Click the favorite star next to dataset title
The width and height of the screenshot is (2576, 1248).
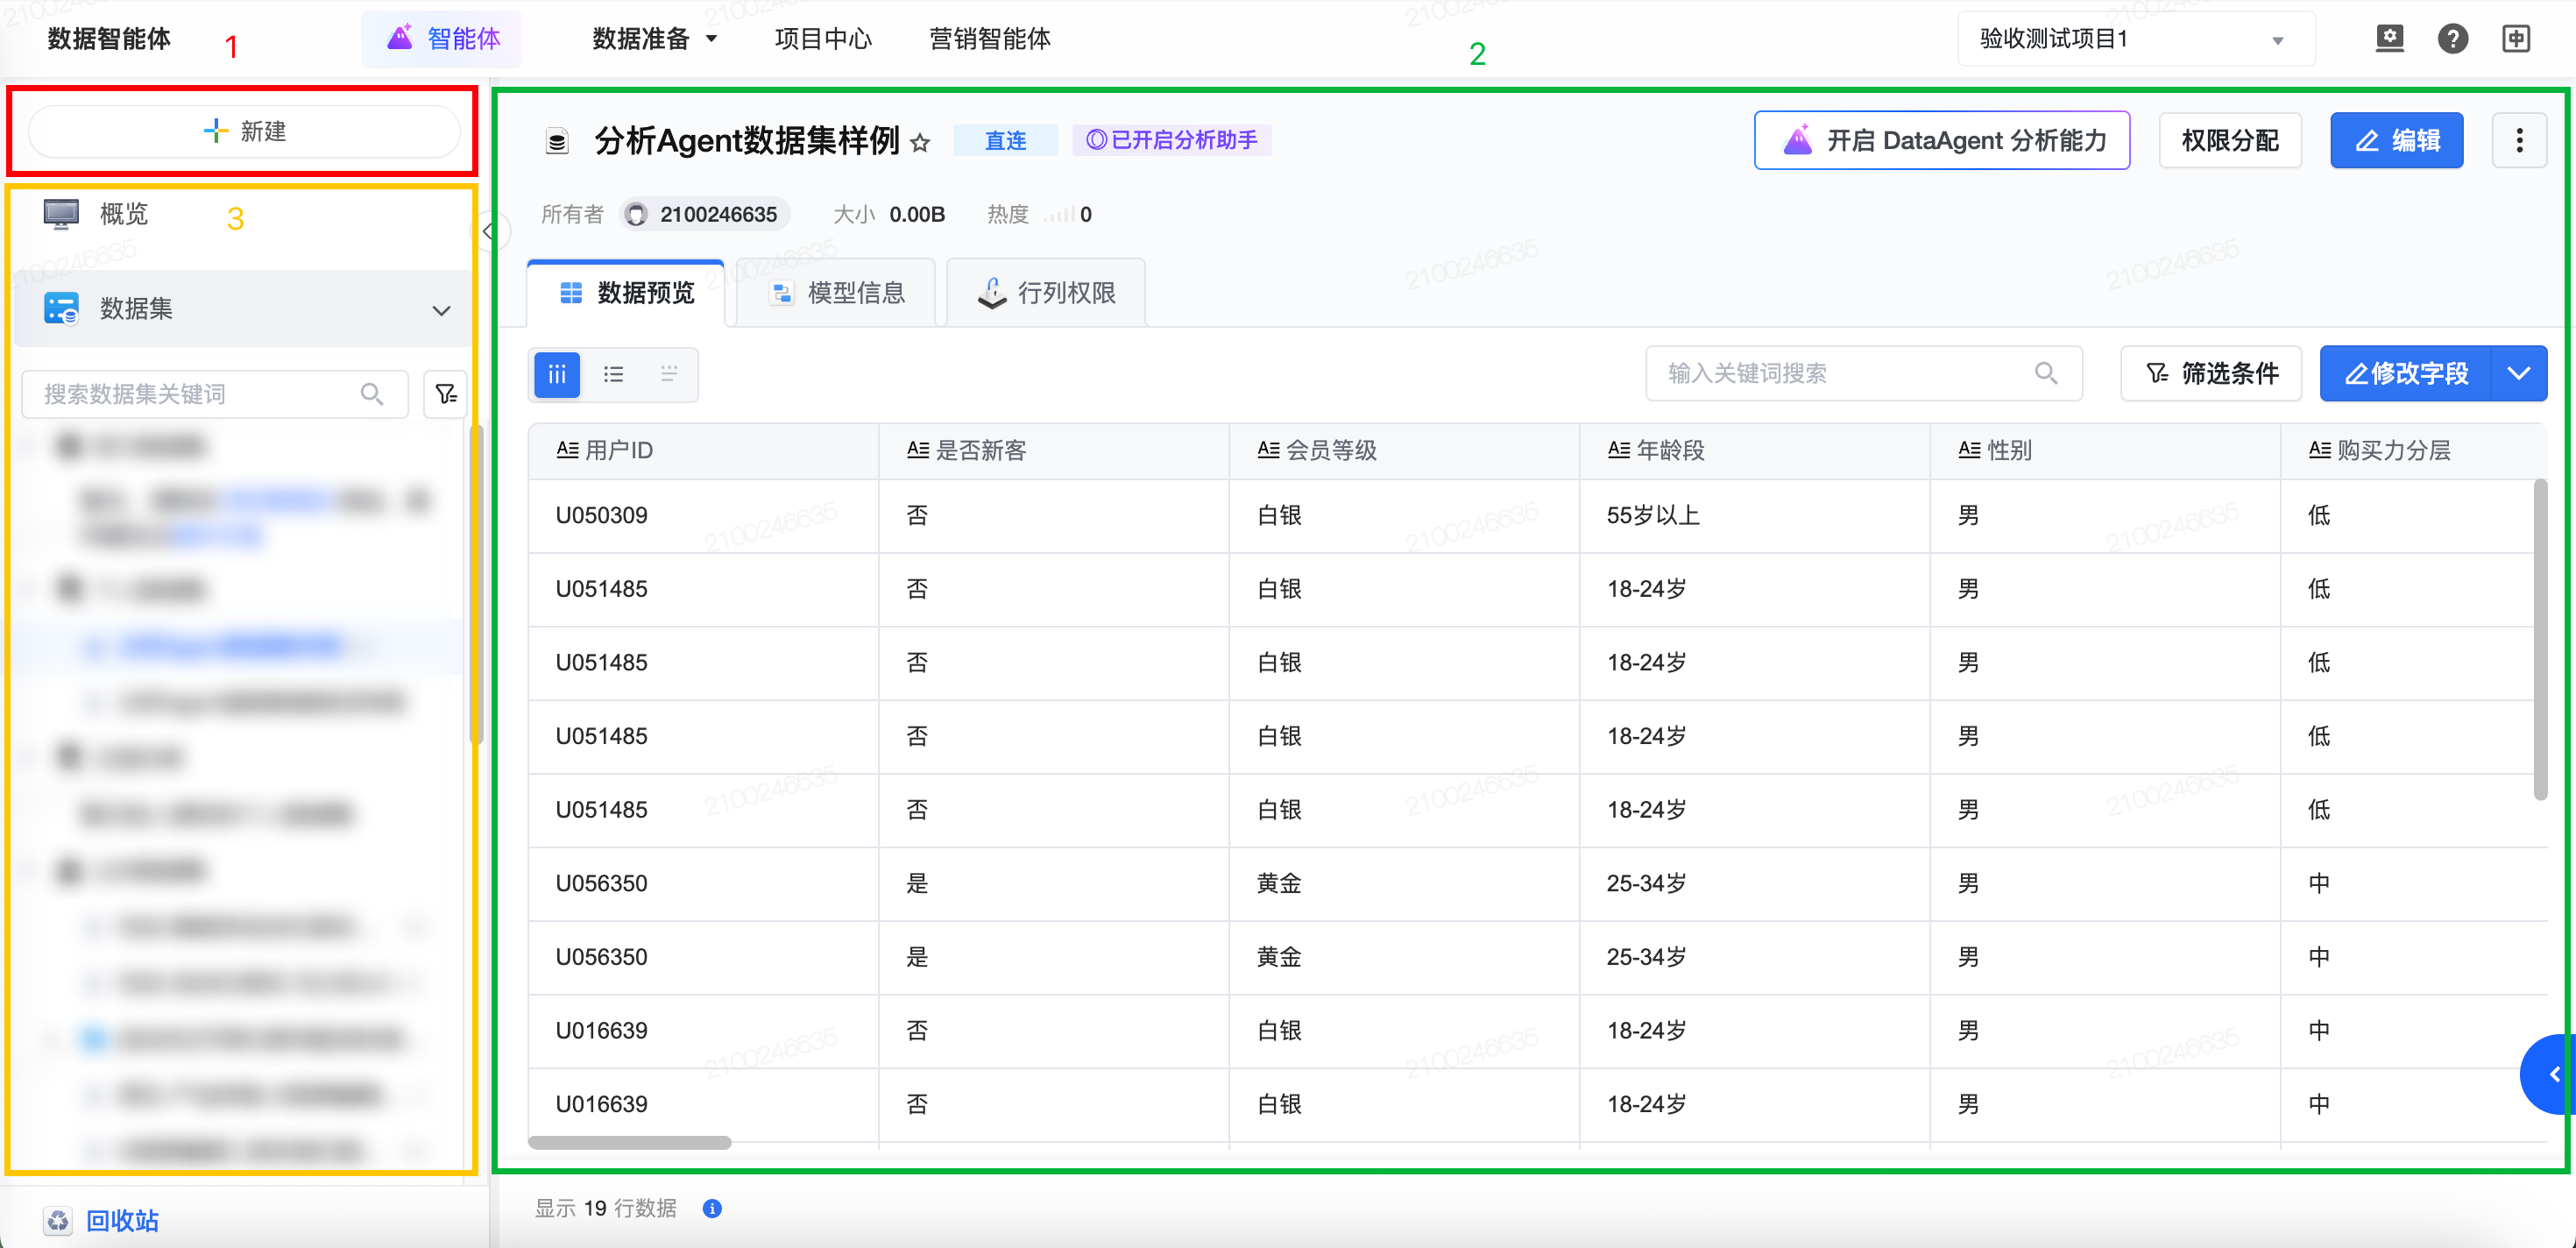pos(920,143)
